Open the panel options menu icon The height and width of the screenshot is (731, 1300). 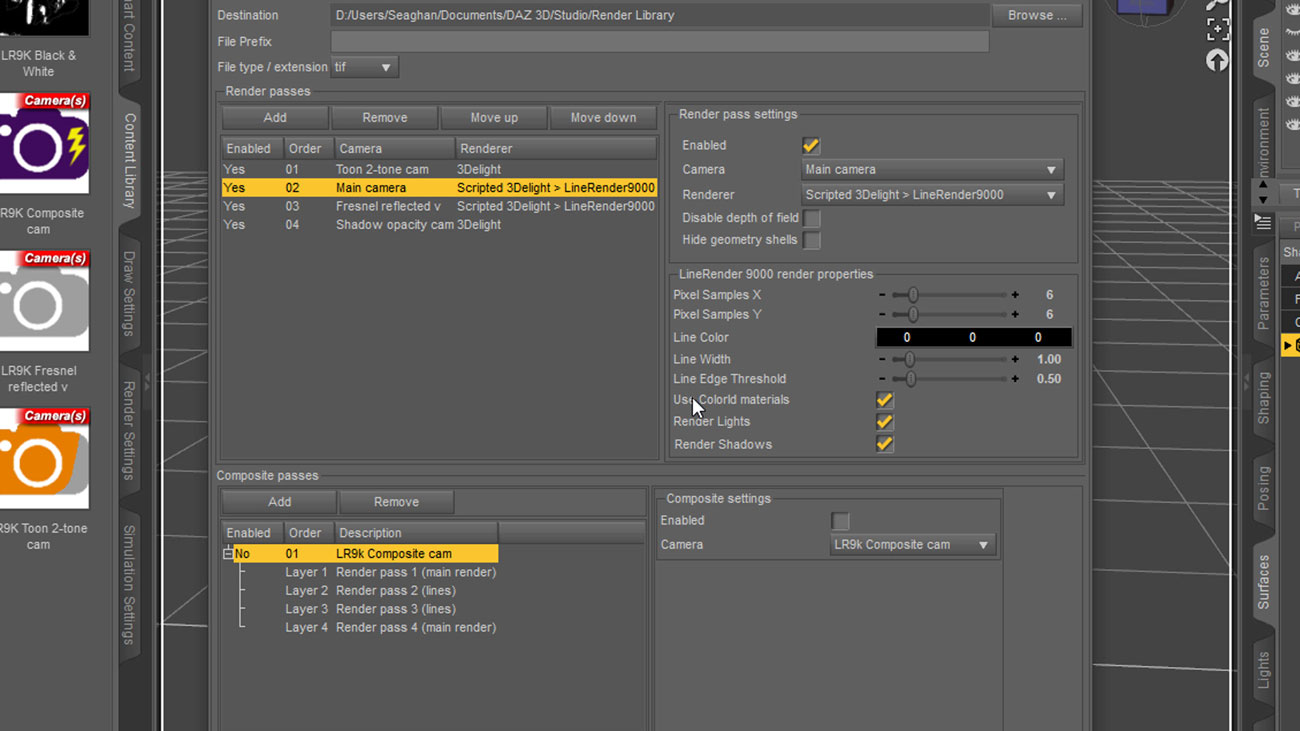[1263, 222]
